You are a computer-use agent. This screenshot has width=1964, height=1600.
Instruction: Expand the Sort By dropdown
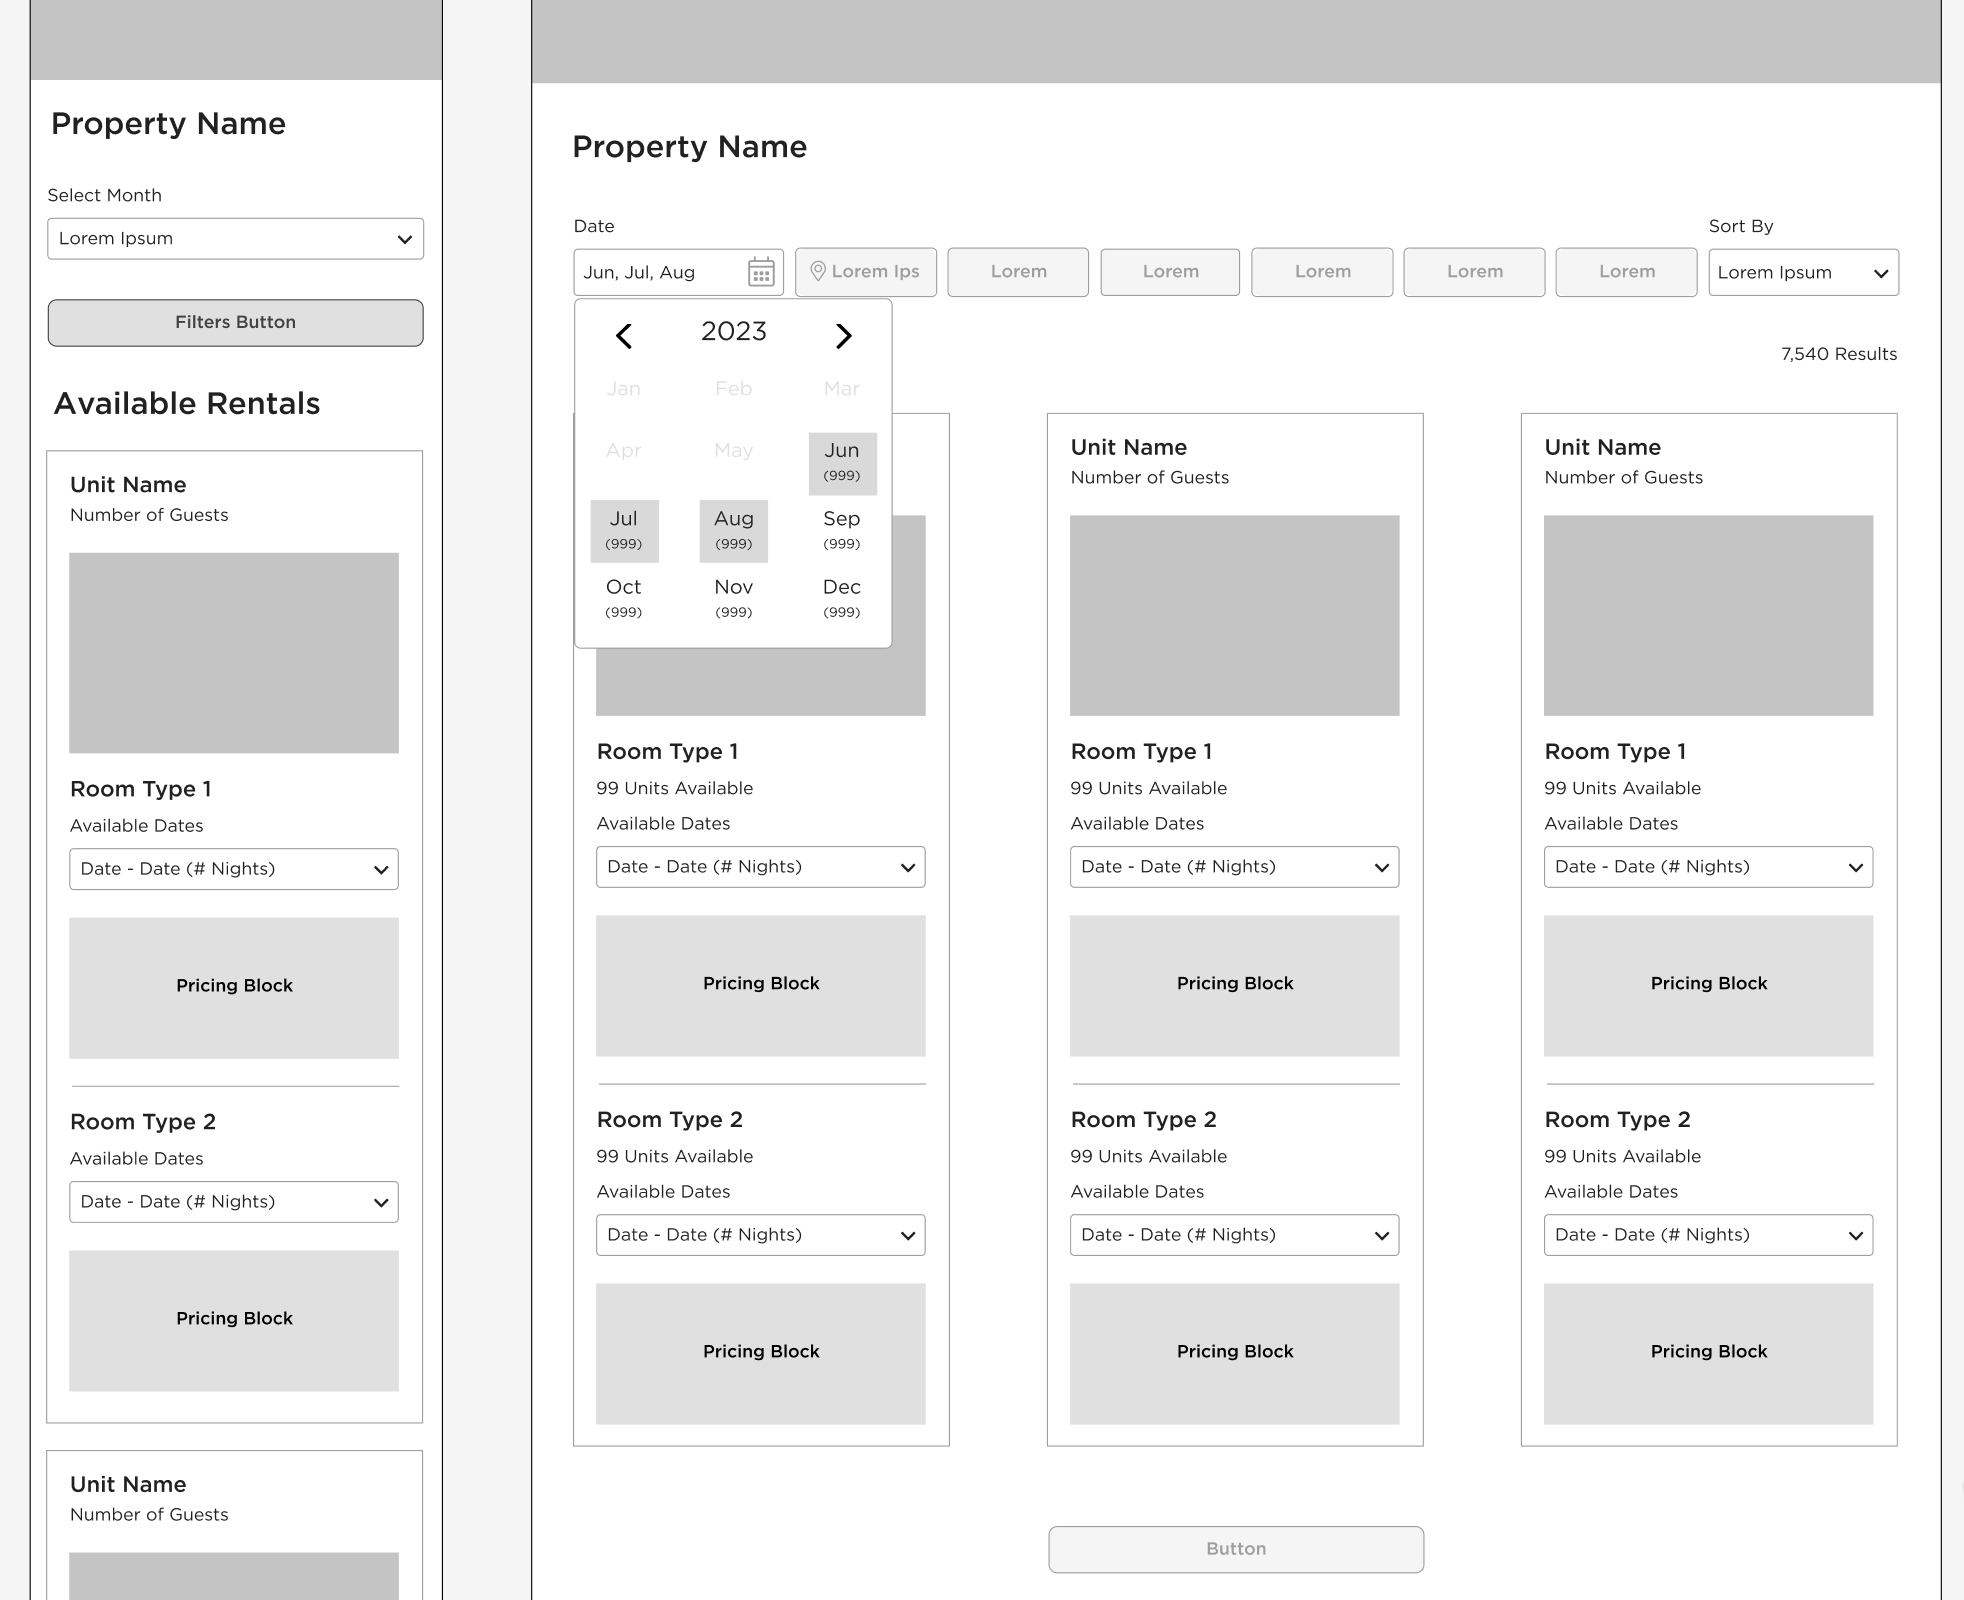(1802, 272)
